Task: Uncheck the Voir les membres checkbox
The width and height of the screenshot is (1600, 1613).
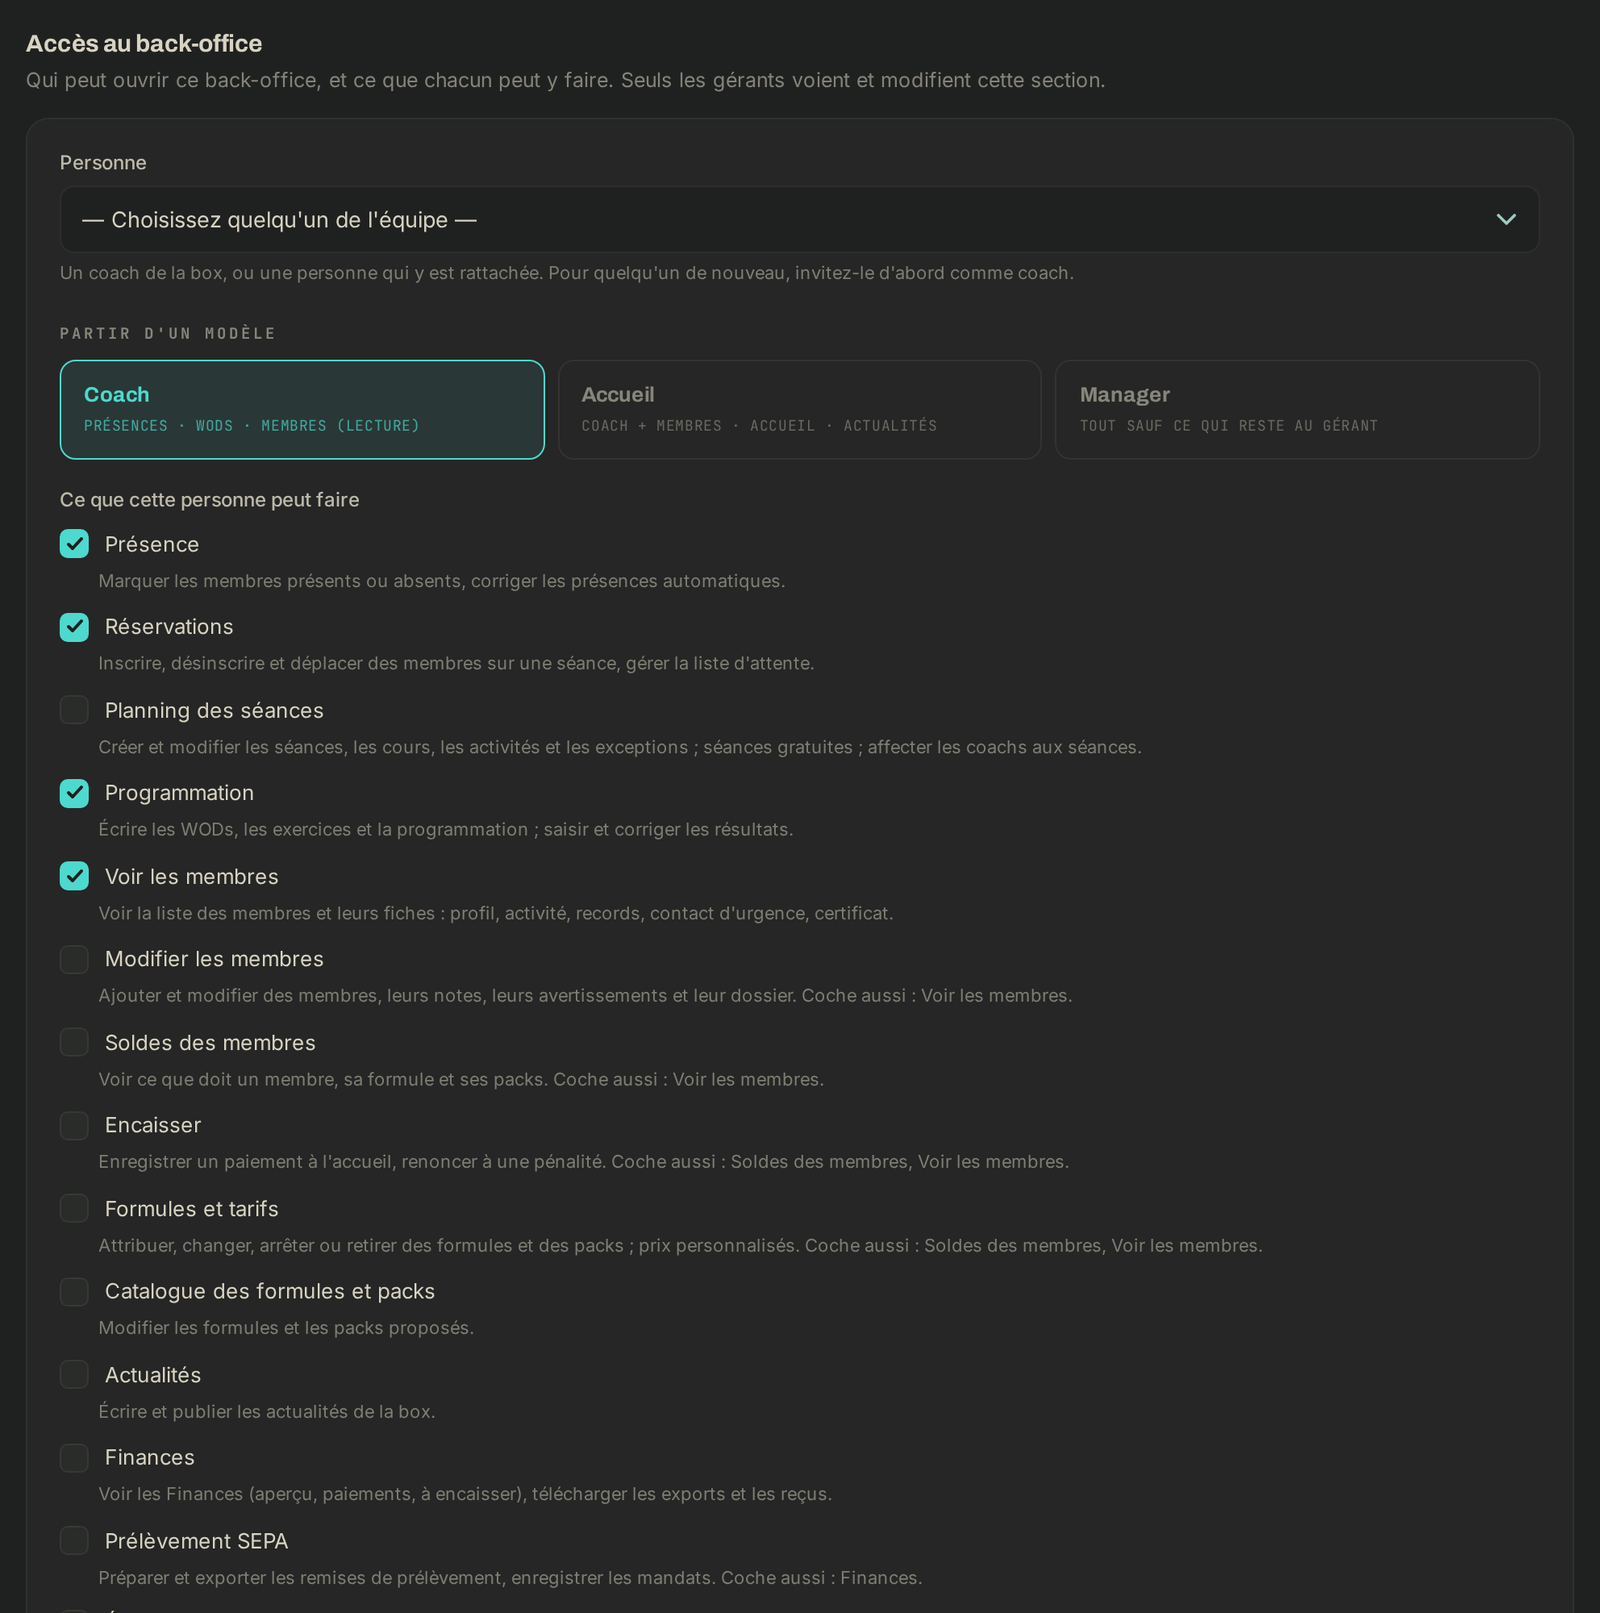Action: point(74,876)
